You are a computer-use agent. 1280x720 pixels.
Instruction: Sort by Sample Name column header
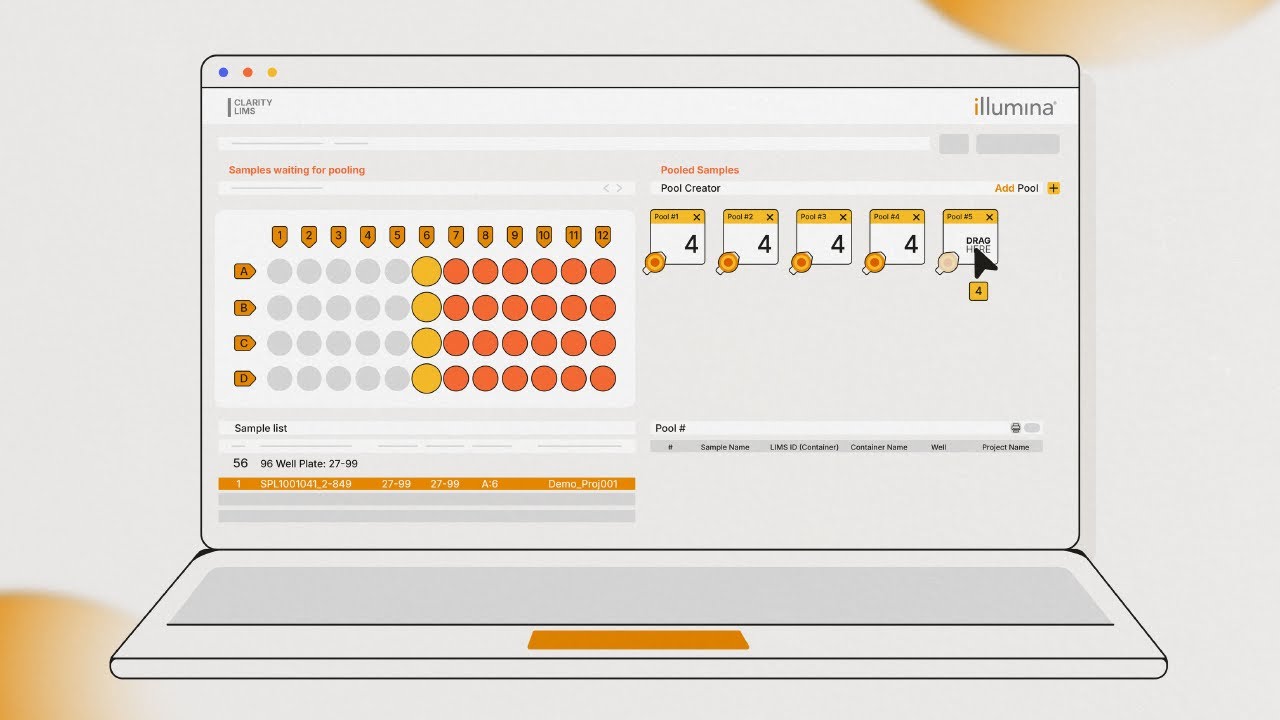click(725, 447)
